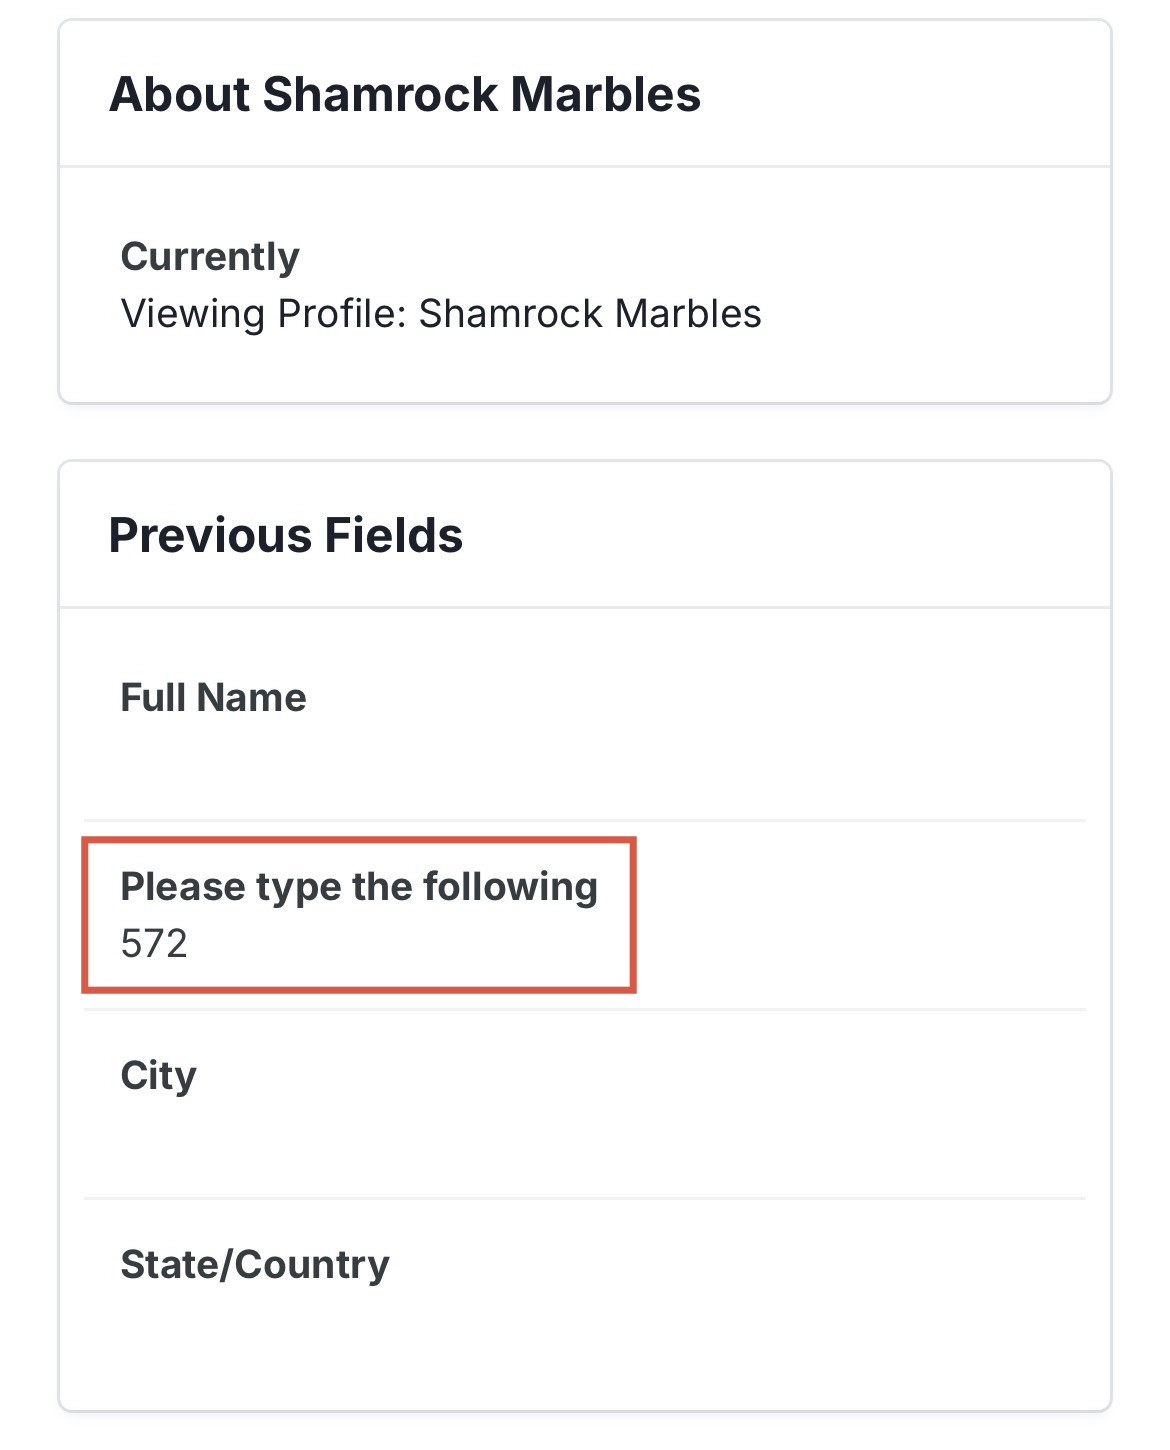This screenshot has width=1170, height=1450.
Task: Click Viewing Profile: Shamrock Marbles text
Action: pos(440,314)
